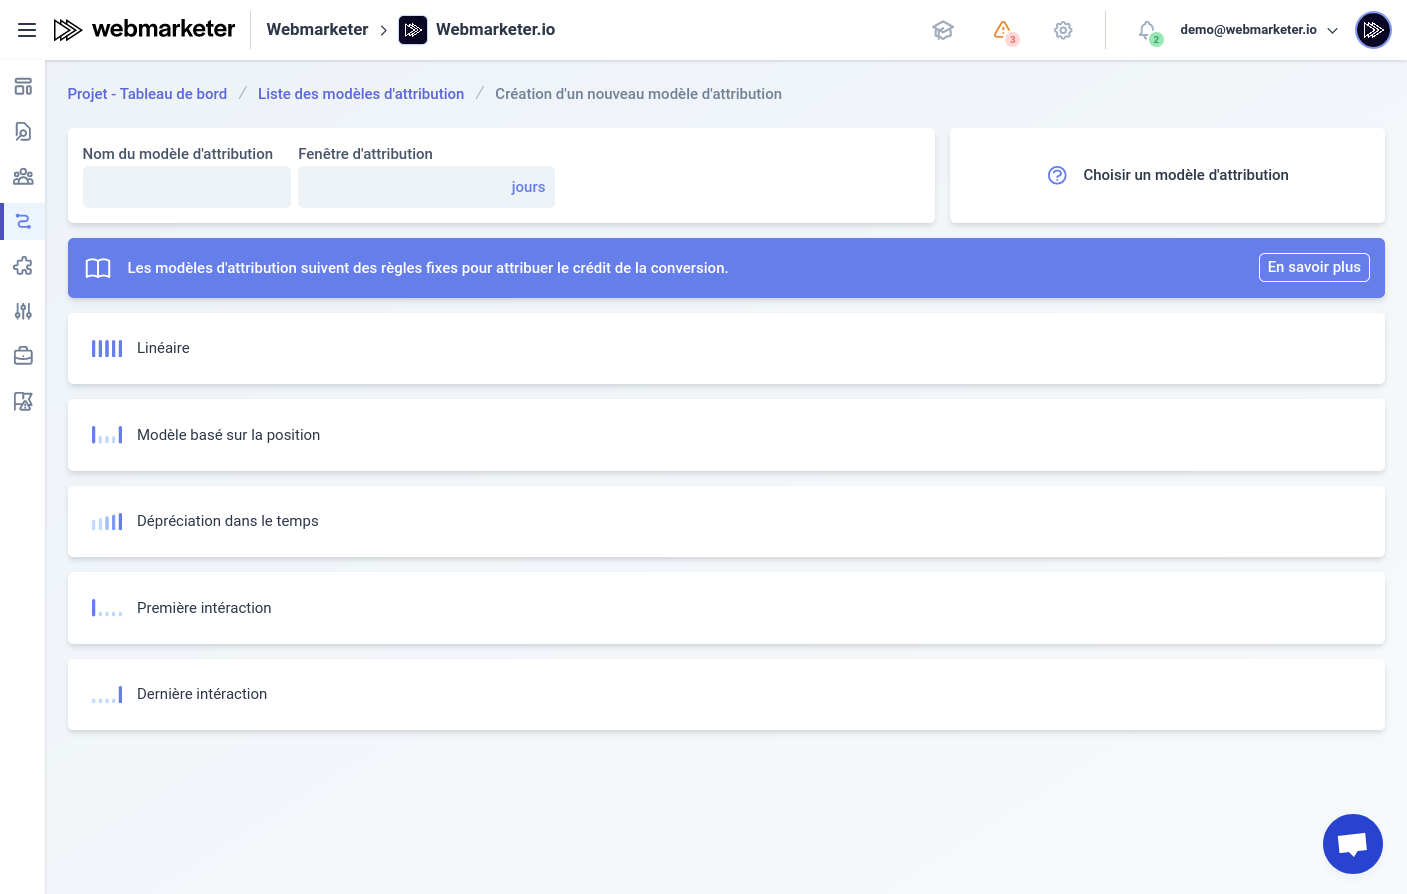Viewport: 1407px width, 894px height.
Task: Click the first interaction bars icon
Action: [107, 608]
